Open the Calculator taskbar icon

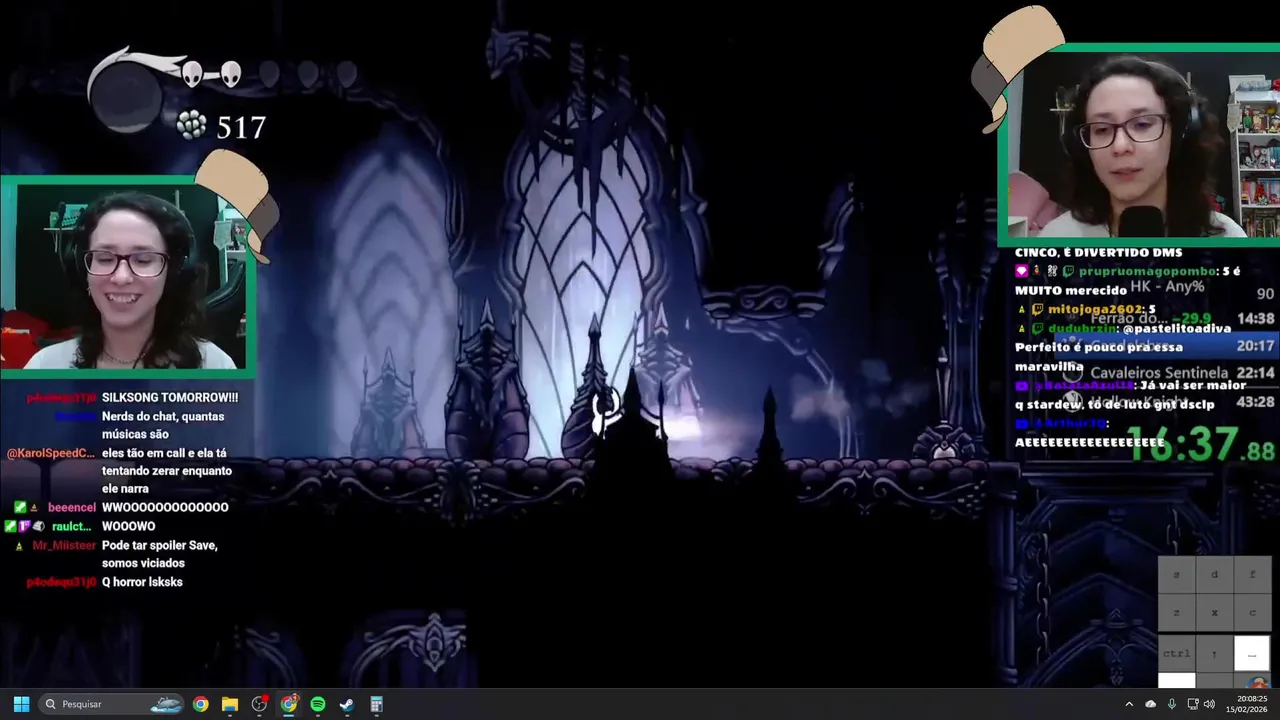click(377, 704)
